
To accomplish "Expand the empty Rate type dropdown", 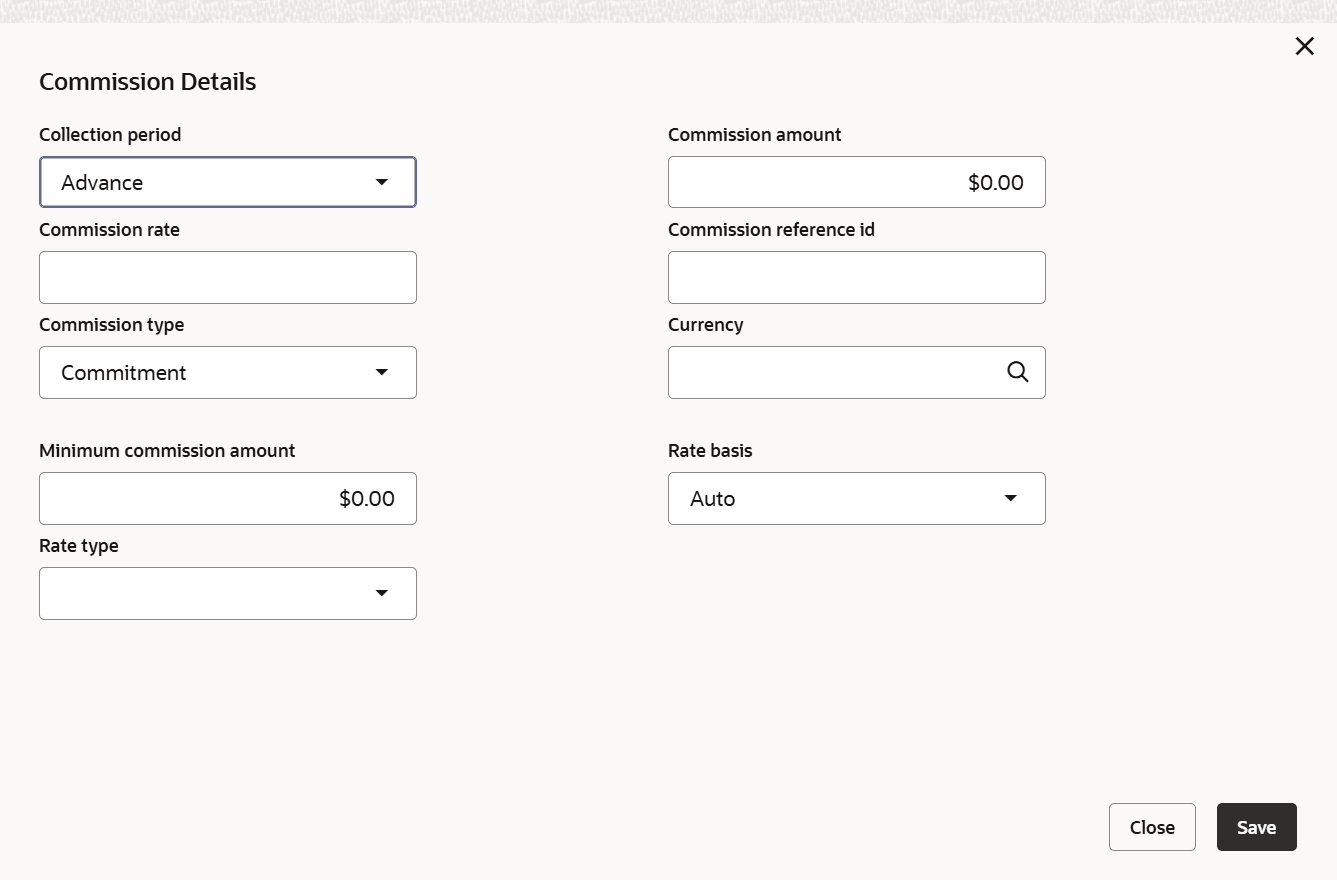I will [228, 593].
